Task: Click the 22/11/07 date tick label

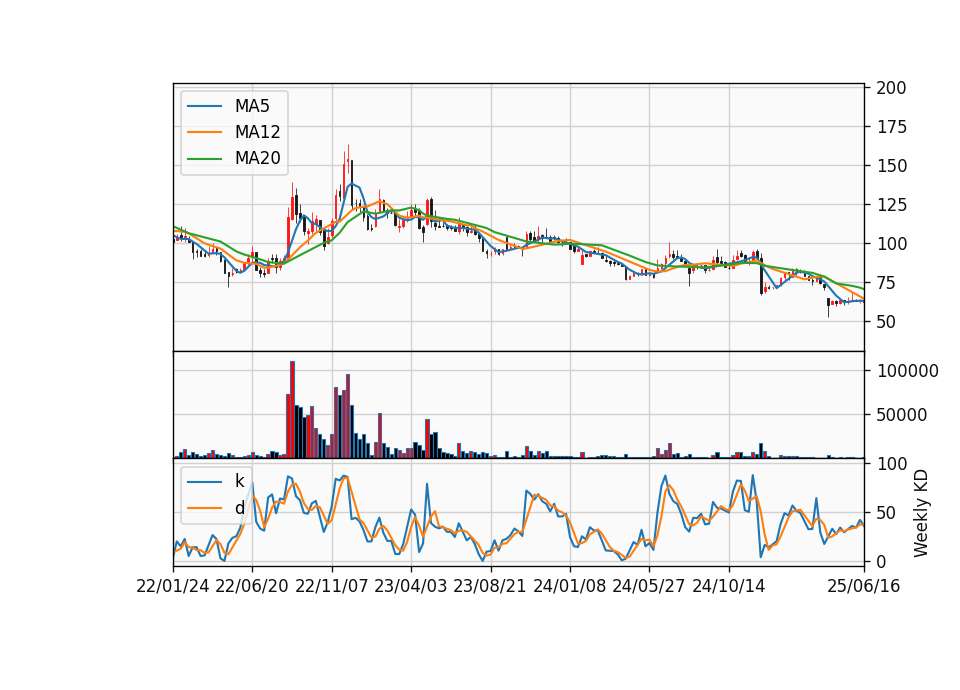Action: pos(332,587)
